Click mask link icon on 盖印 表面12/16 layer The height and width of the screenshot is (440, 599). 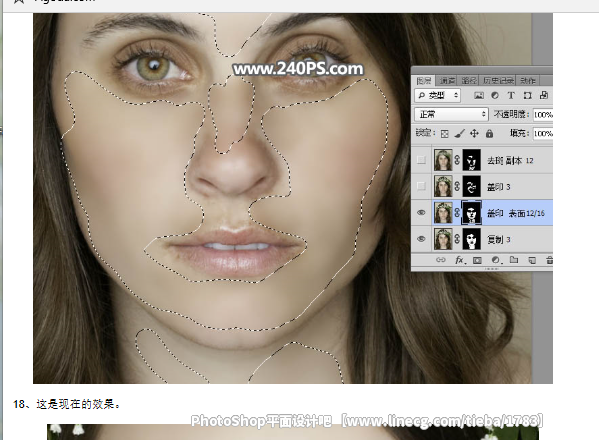point(457,213)
